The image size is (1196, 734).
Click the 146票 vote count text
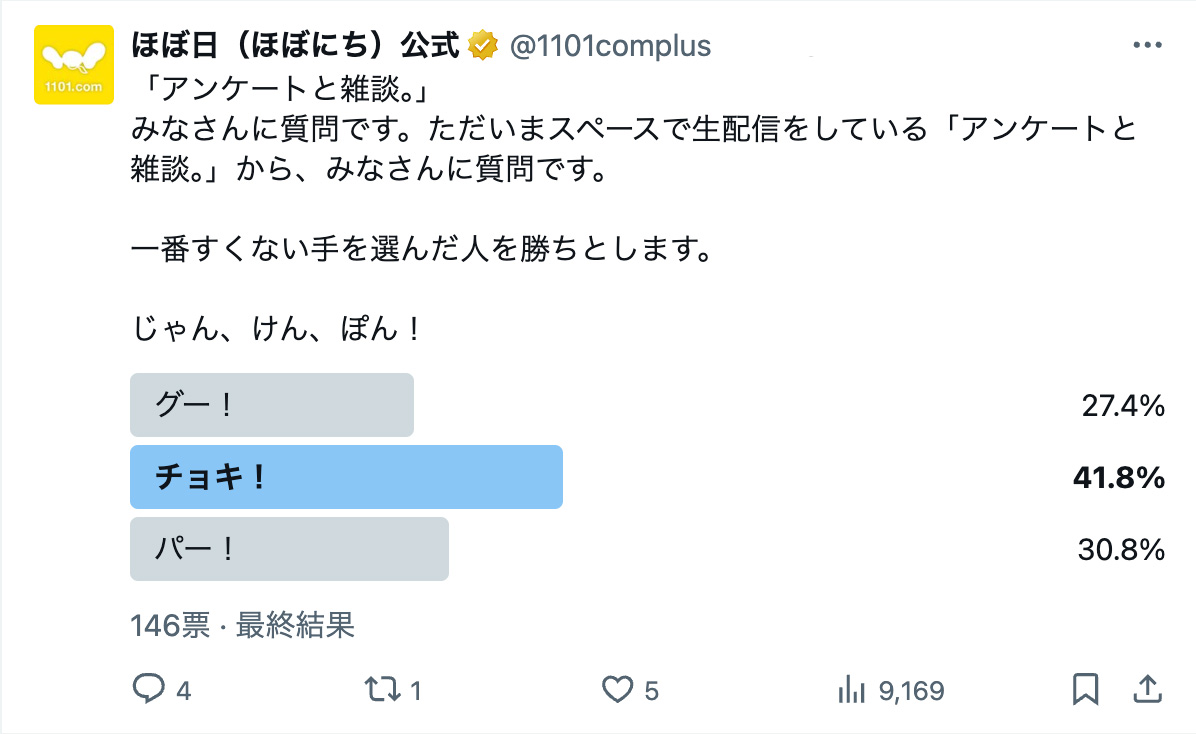coord(170,626)
